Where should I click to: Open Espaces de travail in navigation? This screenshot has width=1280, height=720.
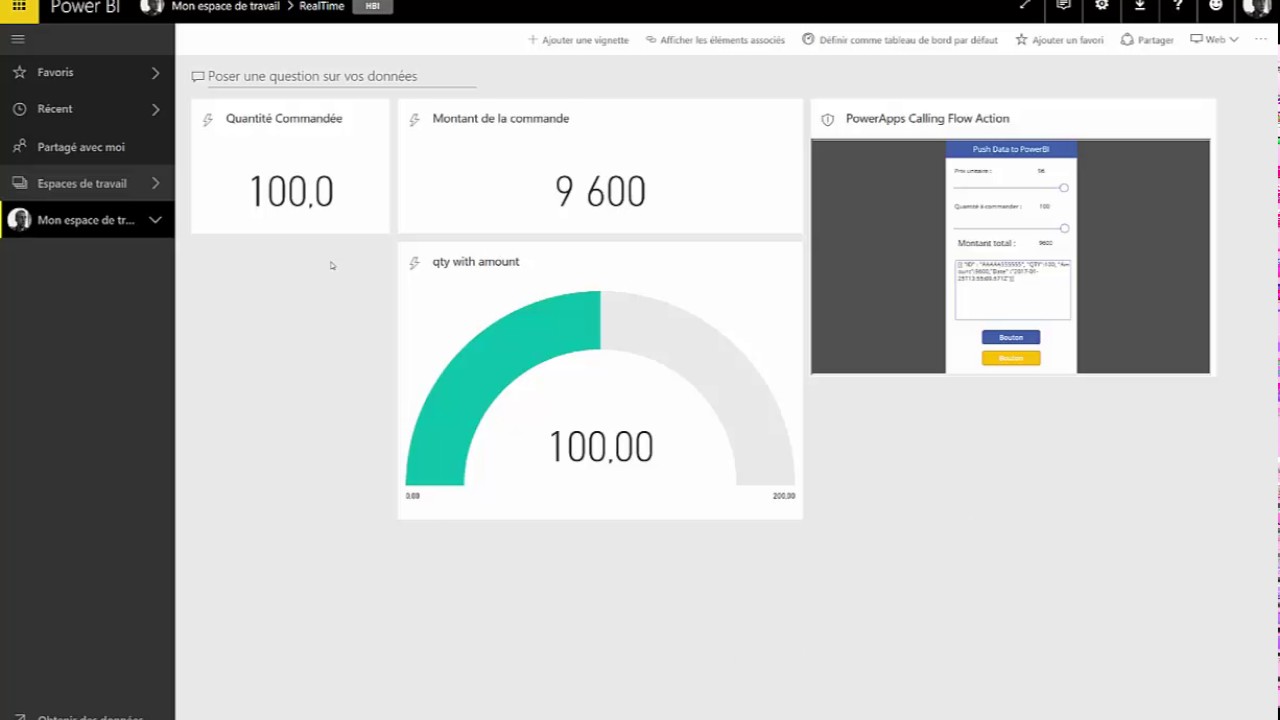coord(87,183)
